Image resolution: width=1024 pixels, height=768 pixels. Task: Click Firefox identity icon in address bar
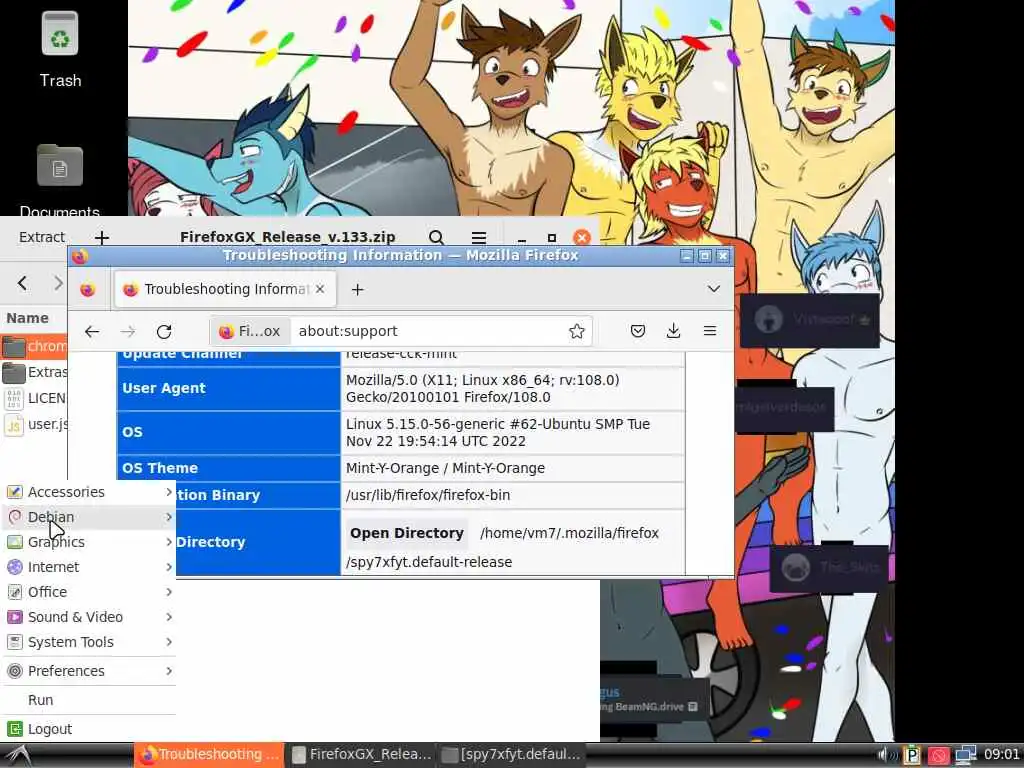point(250,331)
